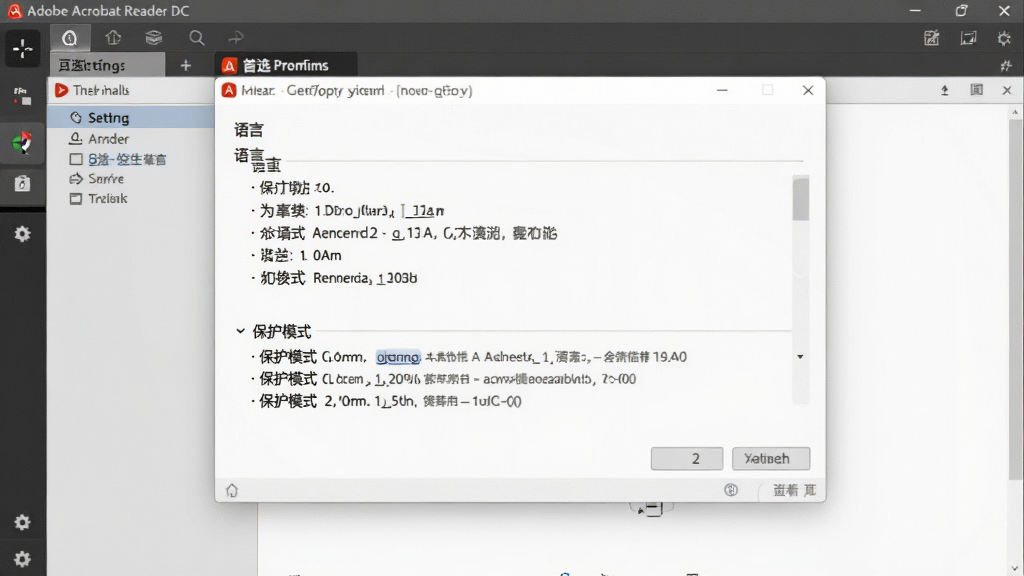Click the circular icon in dialog footer
The image size is (1024, 576).
731,490
